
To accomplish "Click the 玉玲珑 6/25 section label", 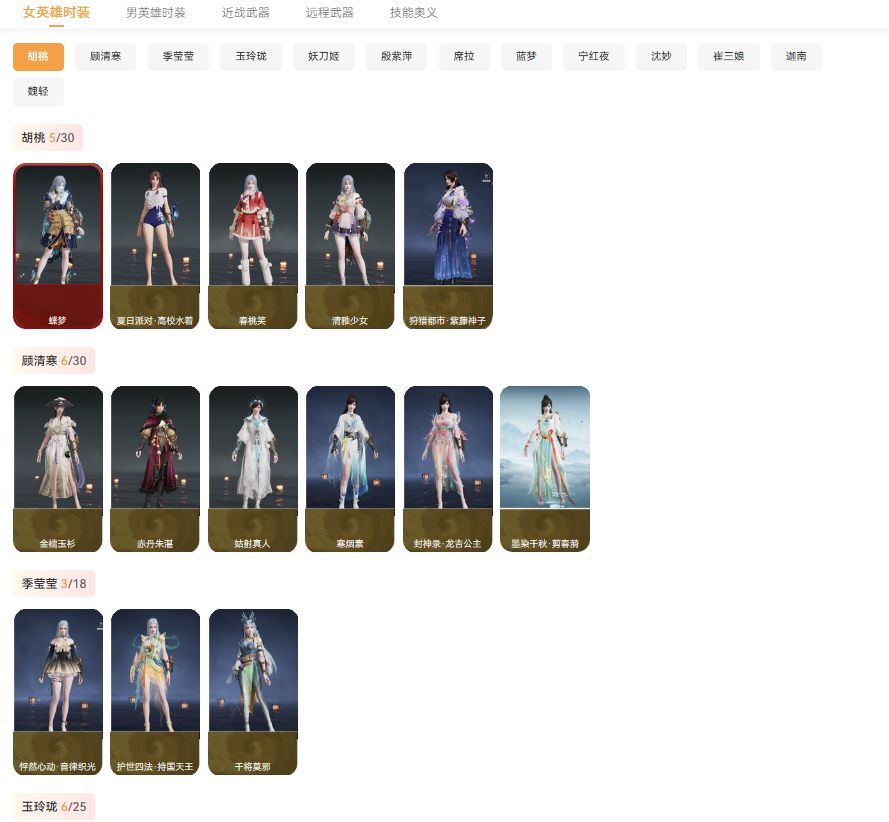I will tap(54, 806).
